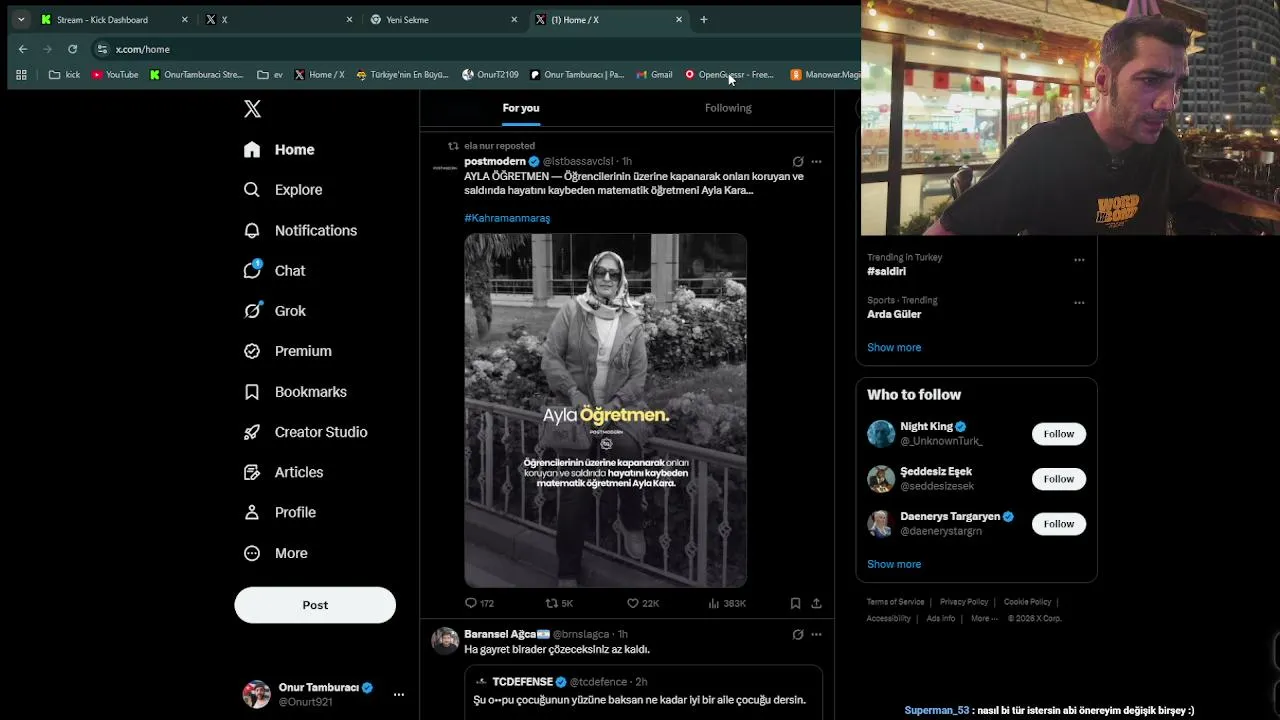Open Grok assistant

275,311
